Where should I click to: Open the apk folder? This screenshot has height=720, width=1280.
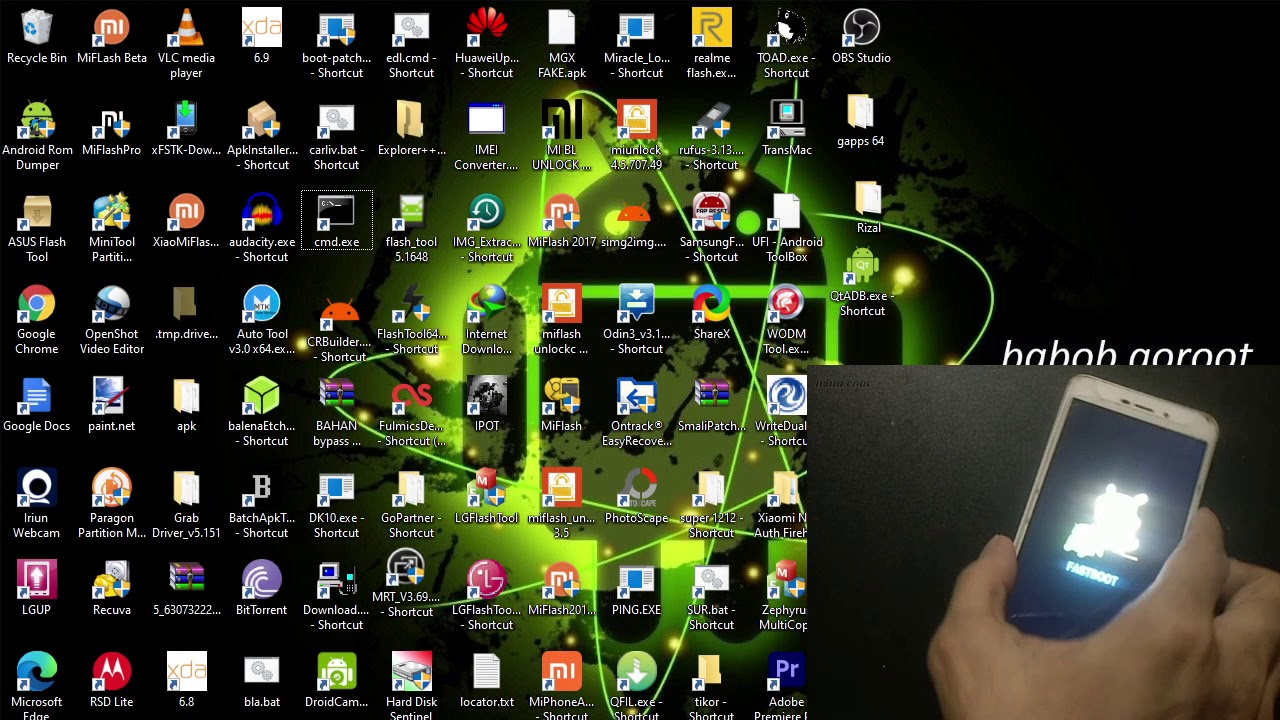186,397
